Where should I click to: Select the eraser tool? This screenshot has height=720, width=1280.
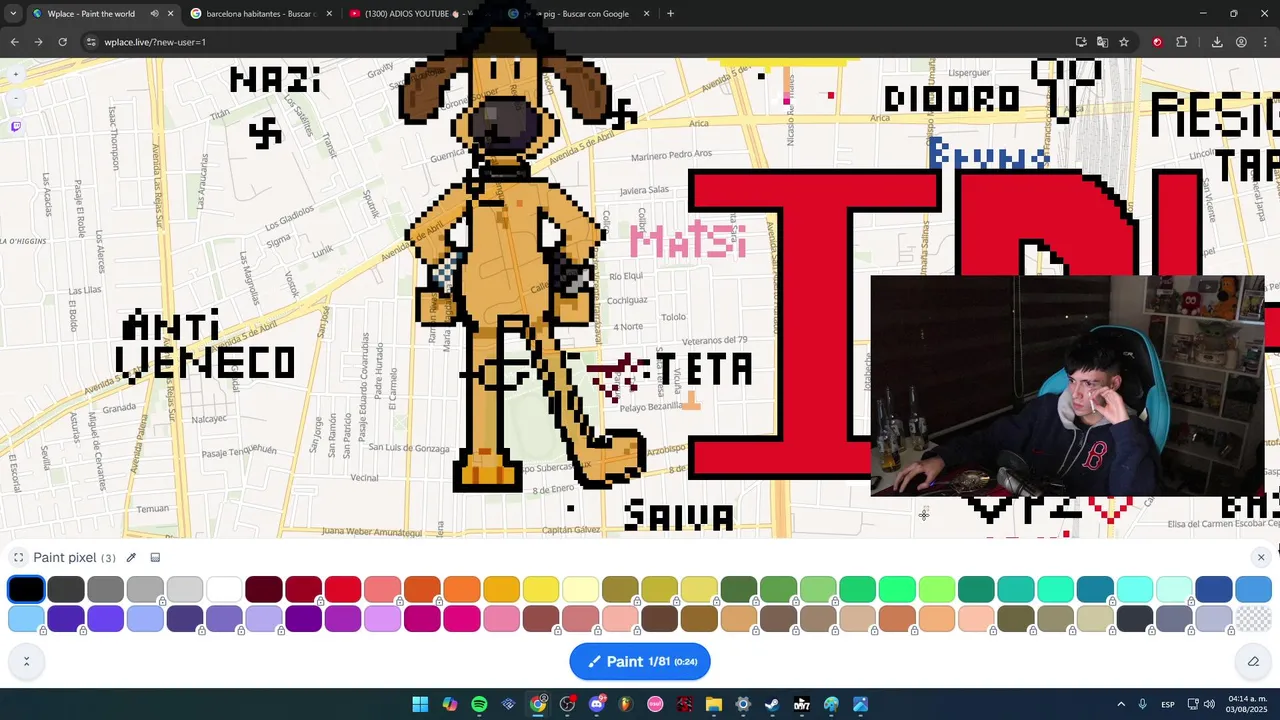tap(1253, 661)
